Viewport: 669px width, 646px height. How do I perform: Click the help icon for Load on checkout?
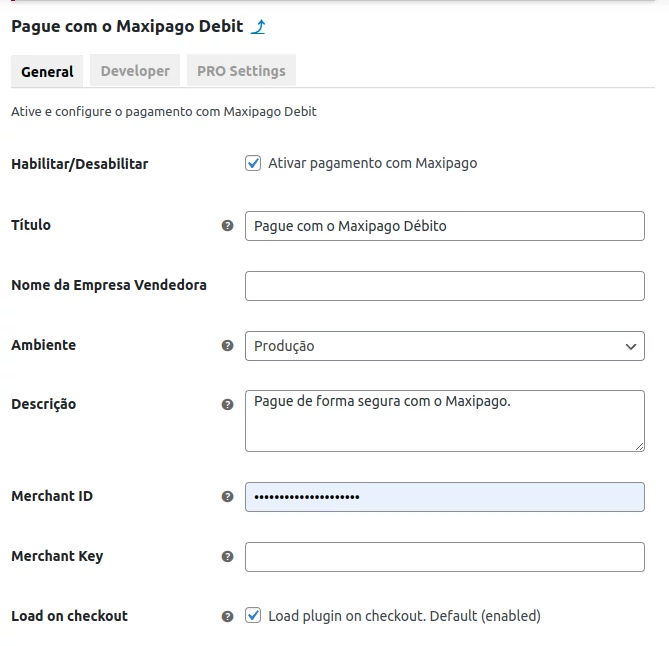[x=227, y=617]
